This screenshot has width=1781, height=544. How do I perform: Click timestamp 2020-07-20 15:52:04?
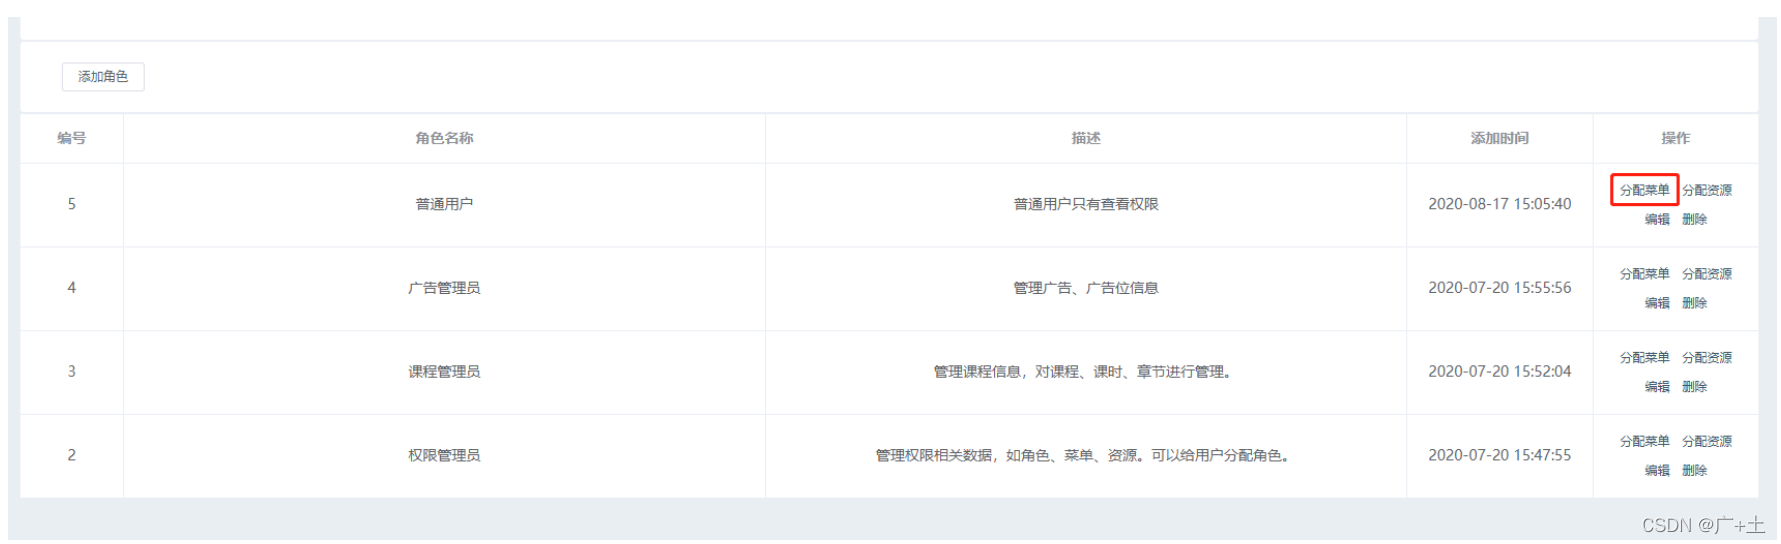[x=1499, y=372]
